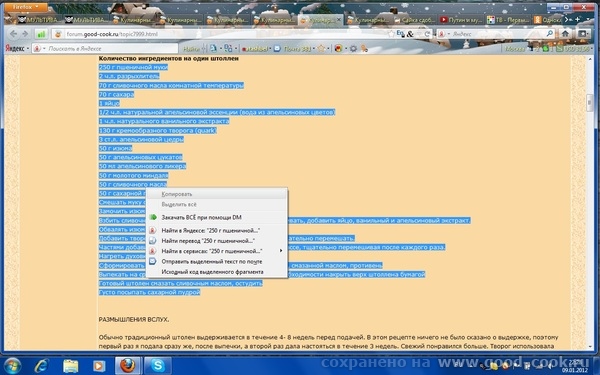Reload the page with the refresh icon
The image size is (600, 375).
point(427,34)
